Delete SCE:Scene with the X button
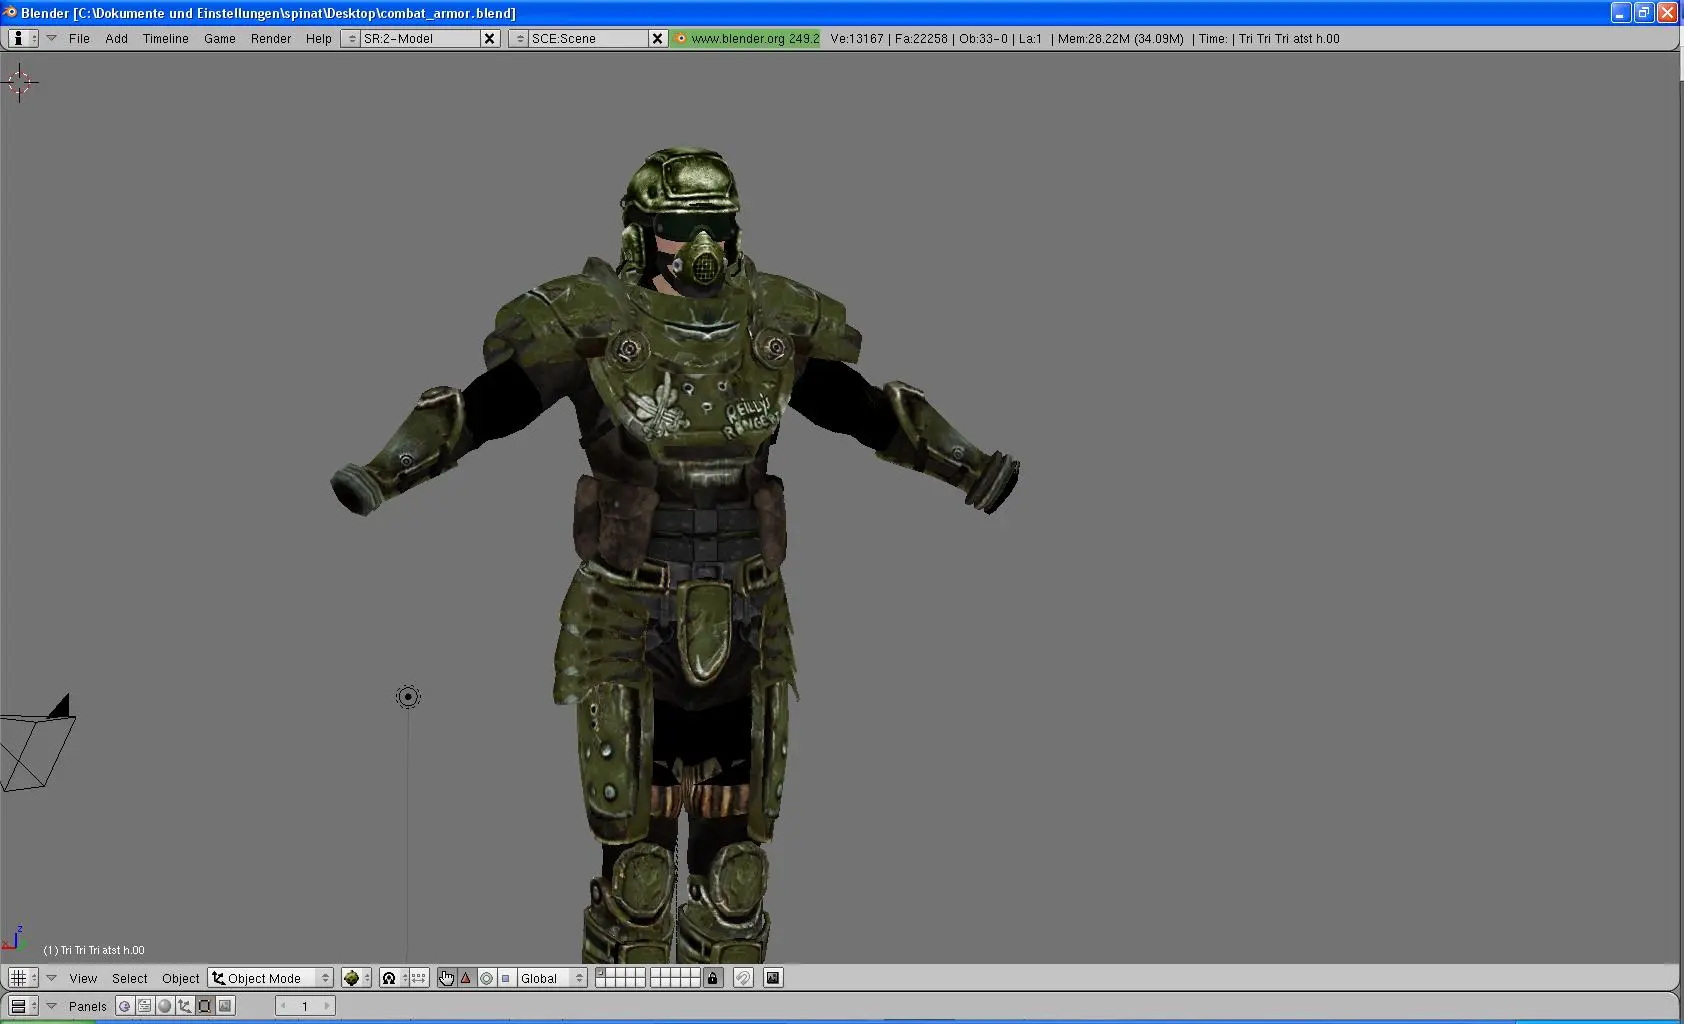The height and width of the screenshot is (1024, 1684). (658, 38)
